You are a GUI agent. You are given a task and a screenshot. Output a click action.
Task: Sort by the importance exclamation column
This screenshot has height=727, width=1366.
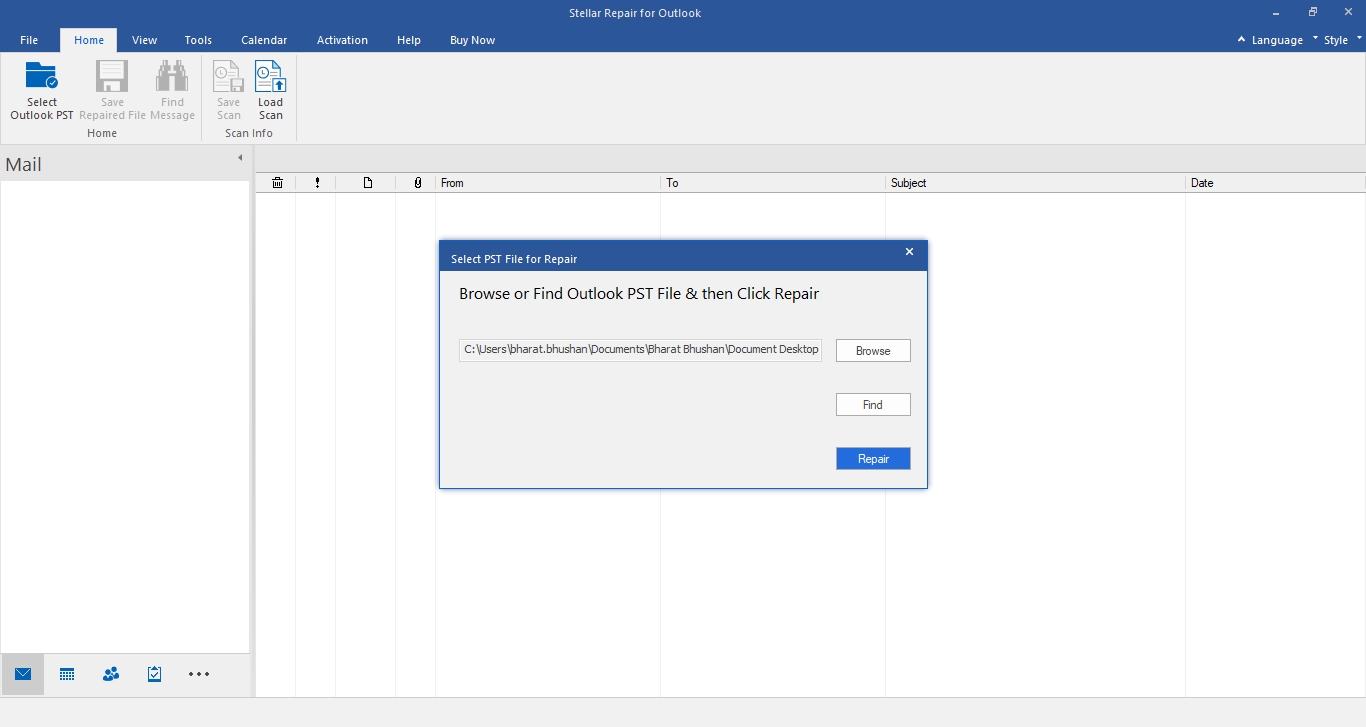tap(317, 183)
